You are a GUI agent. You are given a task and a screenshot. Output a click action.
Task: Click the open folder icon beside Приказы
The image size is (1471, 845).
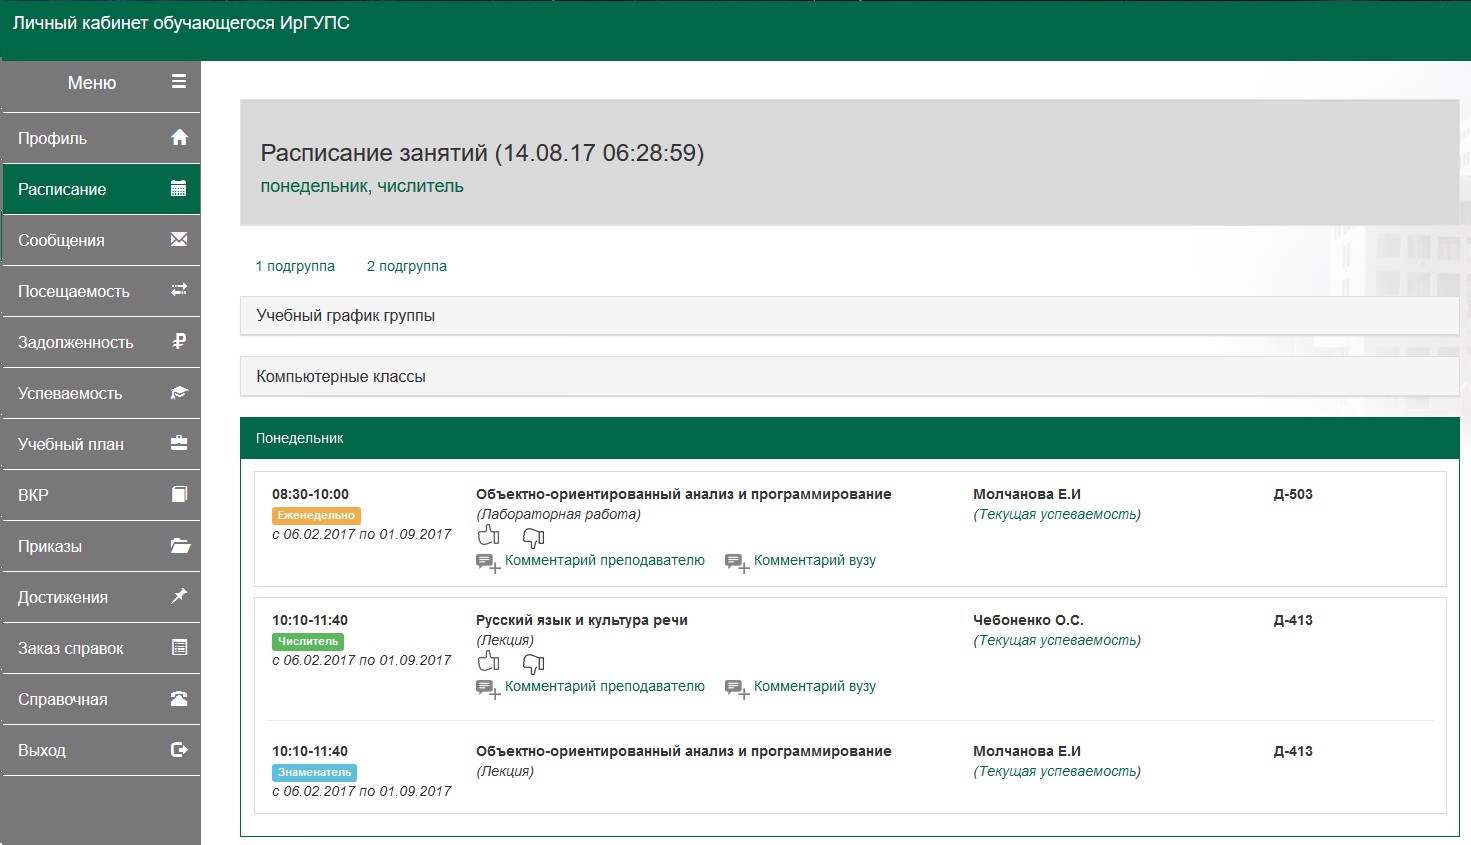180,546
